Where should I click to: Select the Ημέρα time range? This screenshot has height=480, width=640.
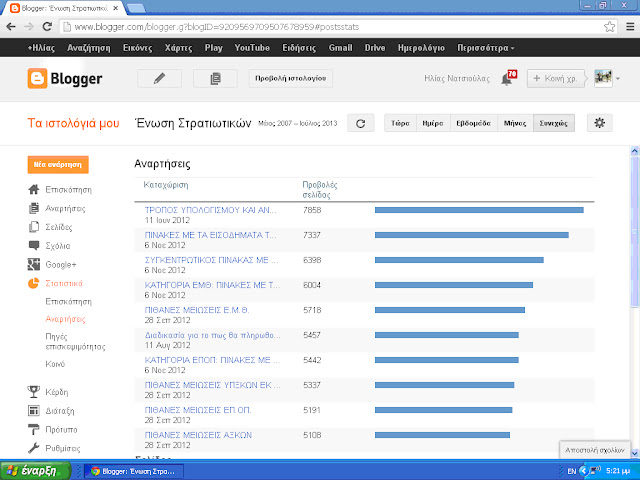(433, 123)
